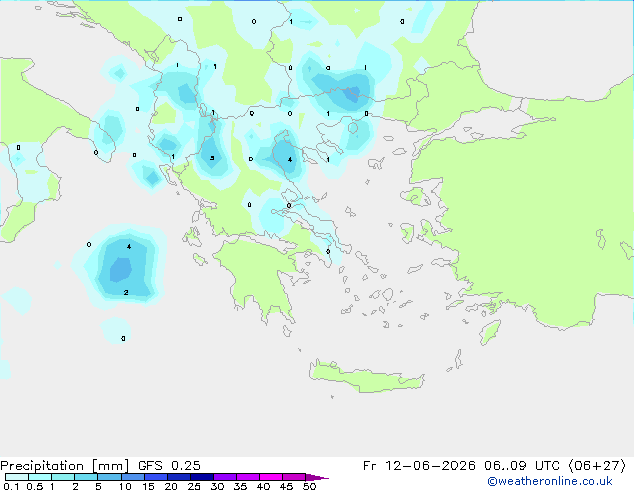The height and width of the screenshot is (490, 634).
Task: Pick the 10–15 mm legend color box
Action: [132, 477]
